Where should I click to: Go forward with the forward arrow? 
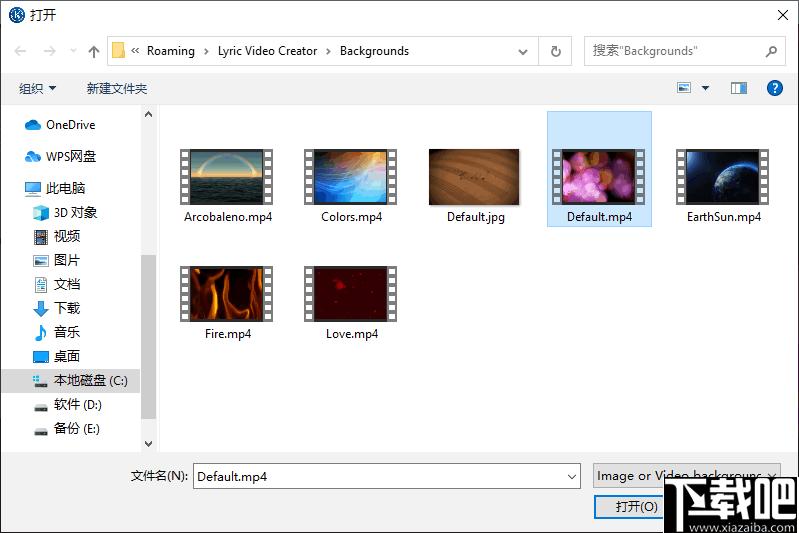[49, 51]
